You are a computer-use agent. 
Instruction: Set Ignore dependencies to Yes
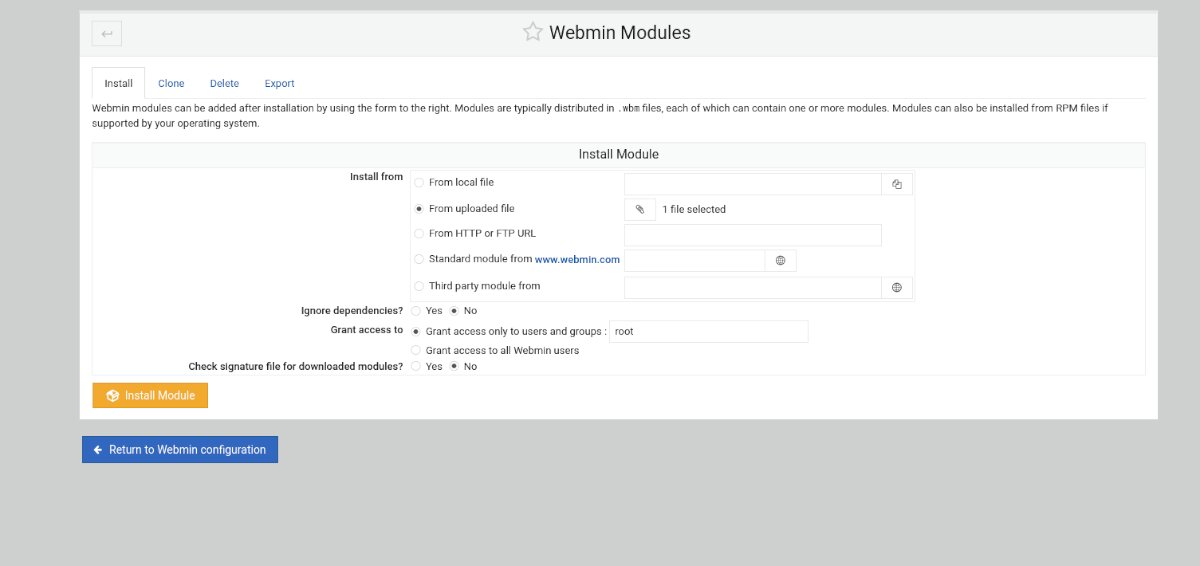click(416, 311)
